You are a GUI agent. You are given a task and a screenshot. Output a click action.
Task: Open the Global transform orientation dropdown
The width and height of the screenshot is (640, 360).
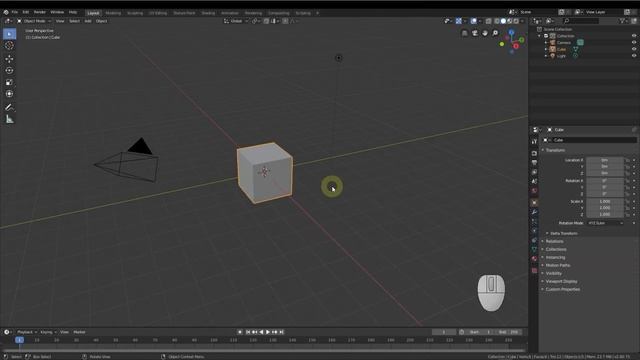coord(236,21)
